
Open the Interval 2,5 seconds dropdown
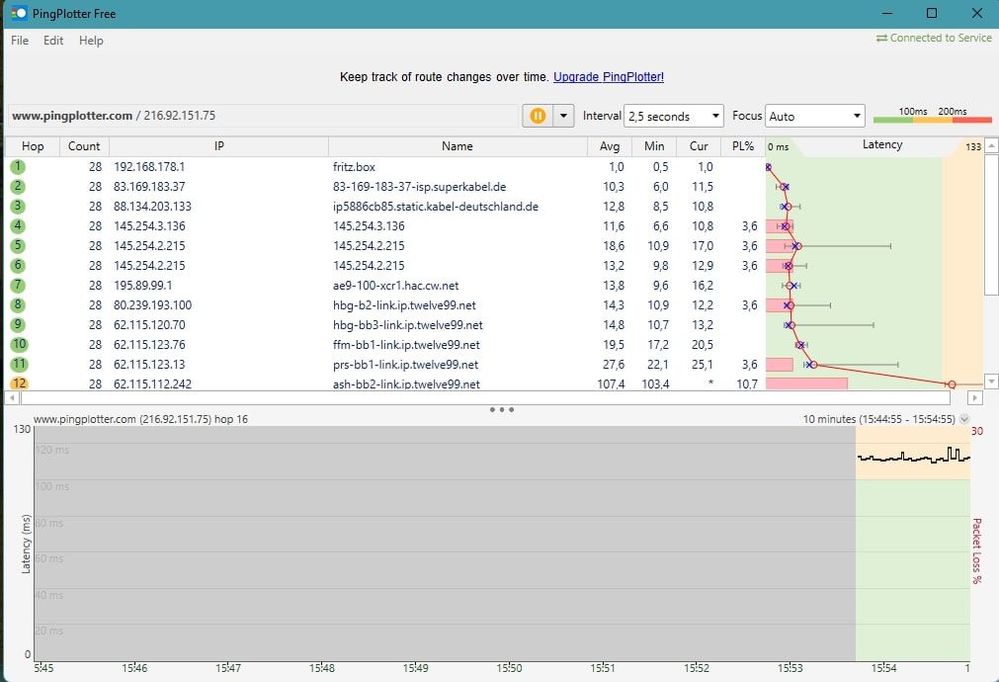[673, 116]
